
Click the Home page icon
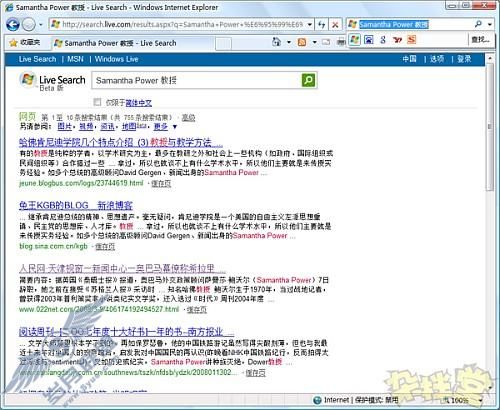coord(276,42)
